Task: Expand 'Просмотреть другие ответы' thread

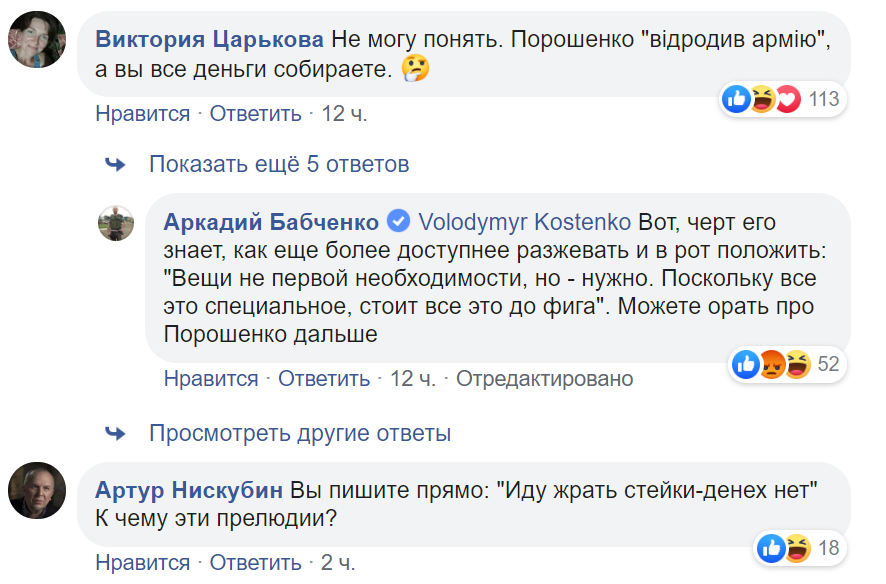Action: point(300,434)
